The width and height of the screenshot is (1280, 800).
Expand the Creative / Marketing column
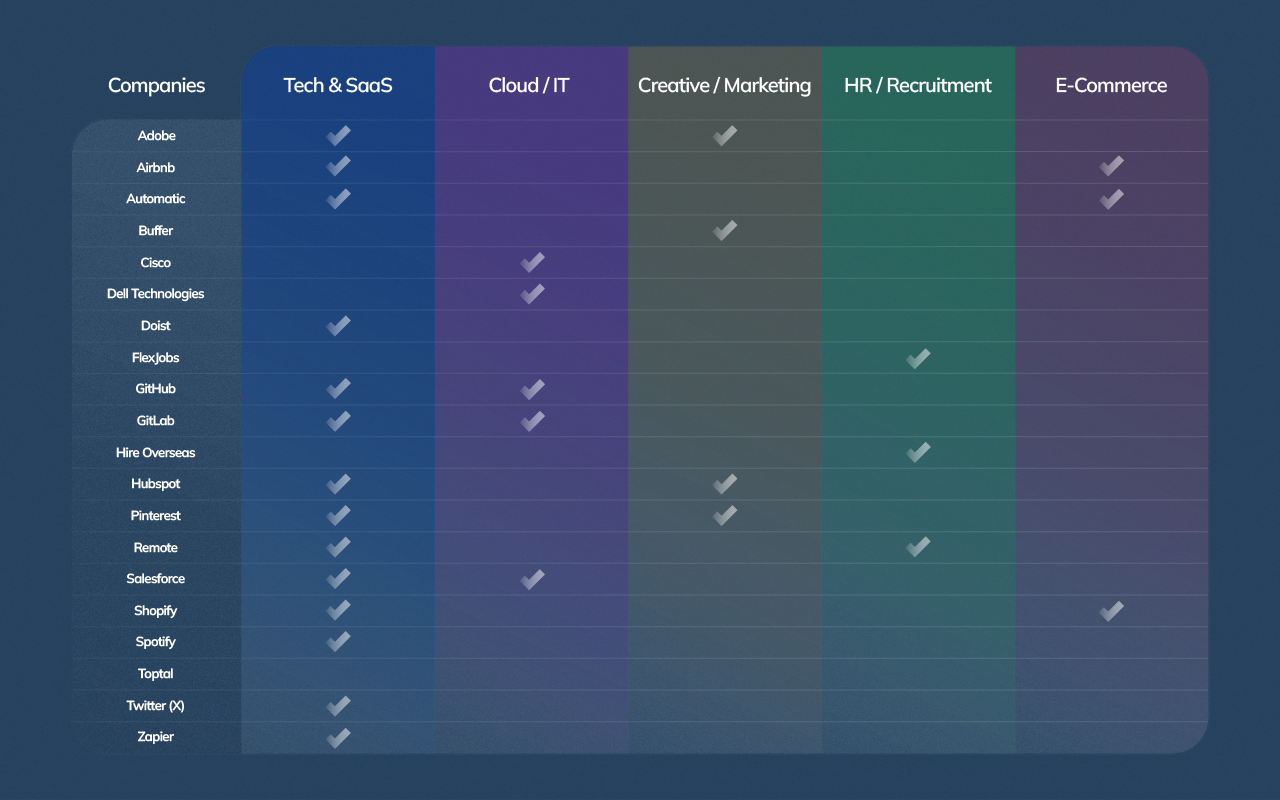724,85
